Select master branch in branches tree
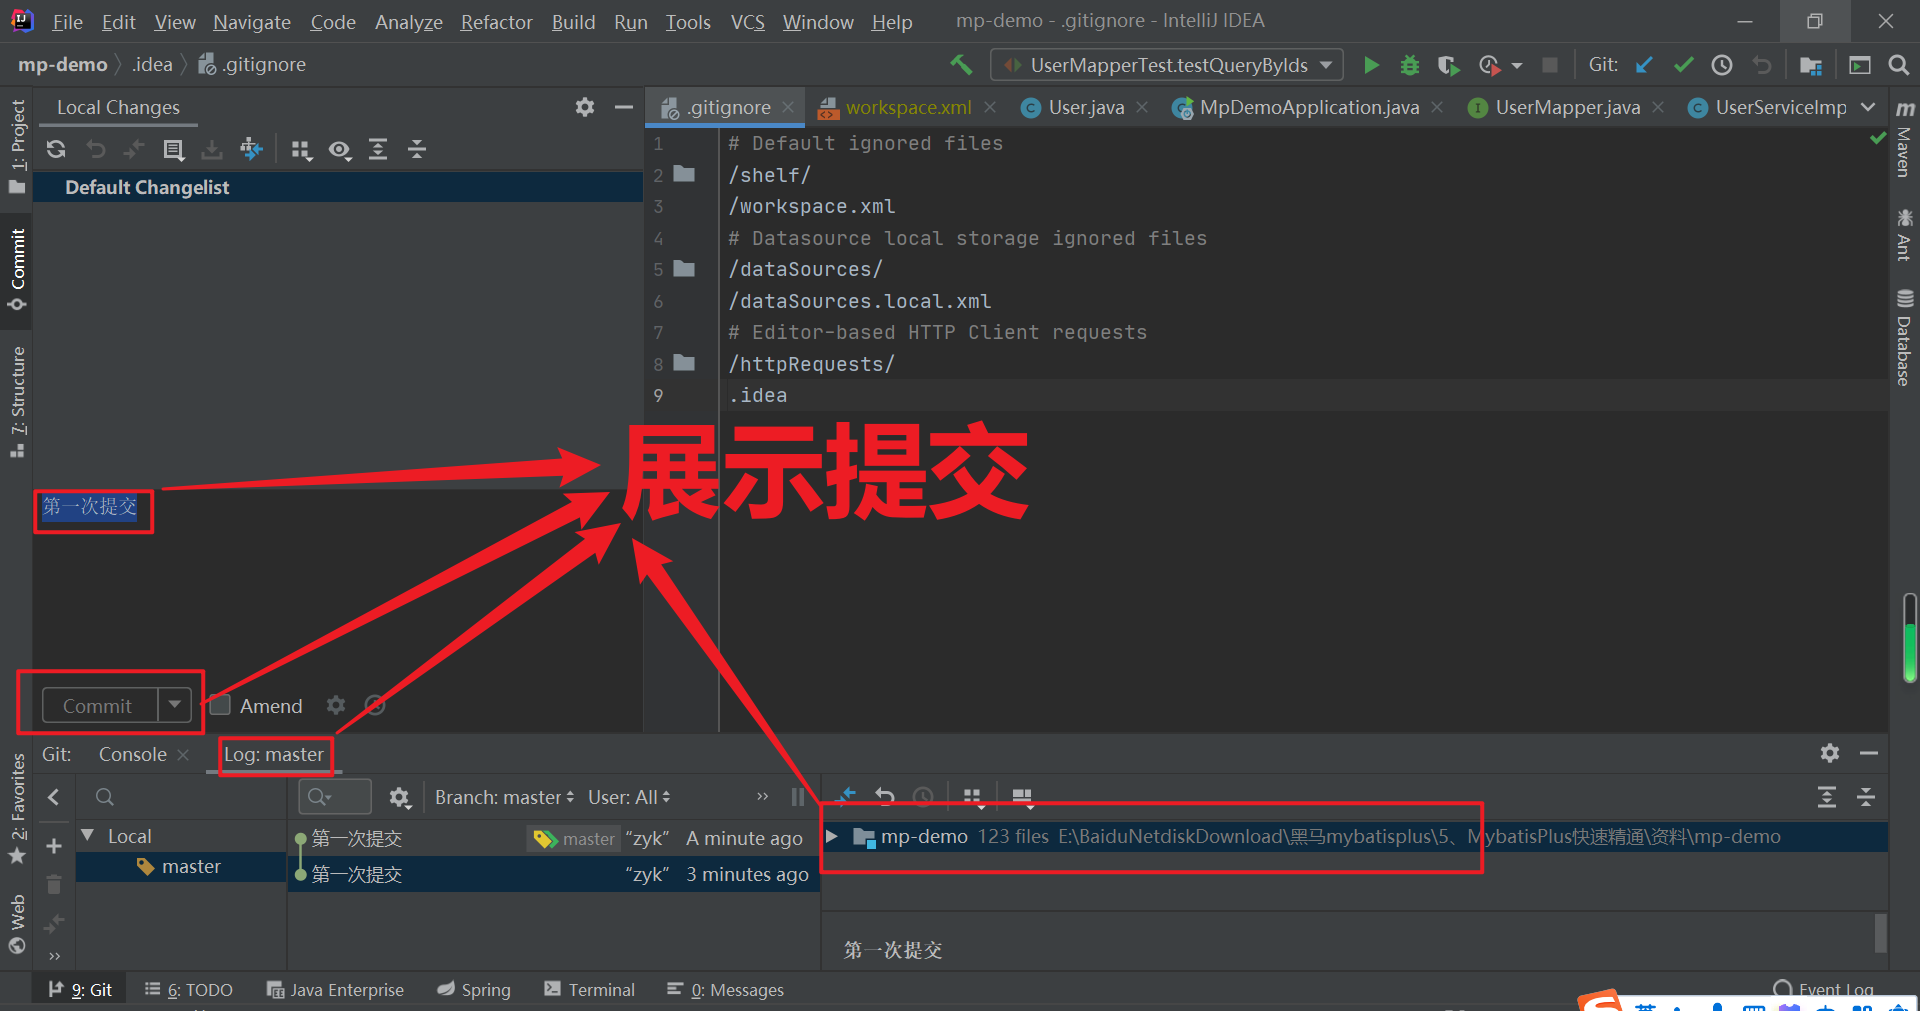 [180, 867]
